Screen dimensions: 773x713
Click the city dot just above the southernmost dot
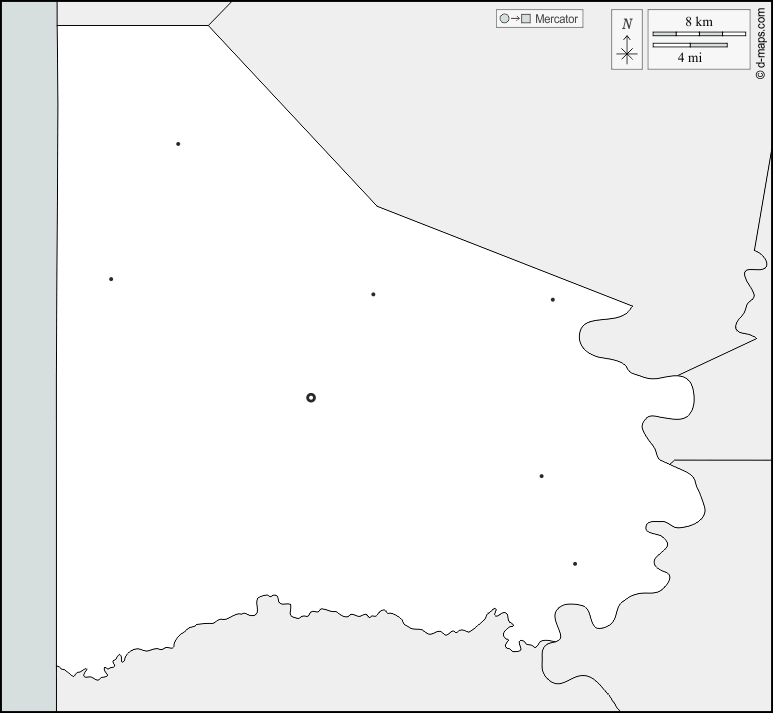[x=541, y=476]
